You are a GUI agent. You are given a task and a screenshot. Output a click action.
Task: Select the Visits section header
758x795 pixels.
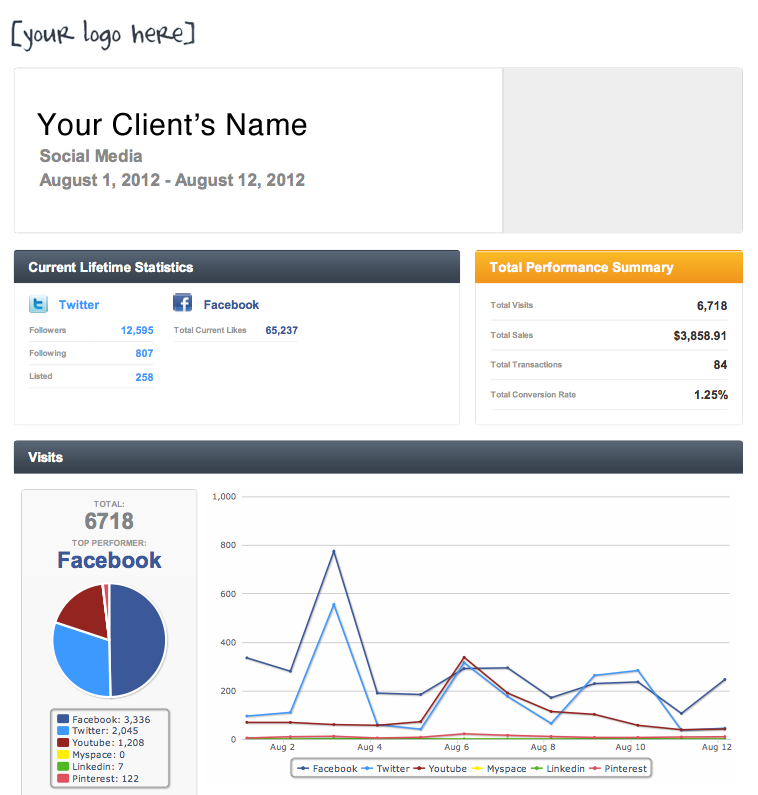378,457
